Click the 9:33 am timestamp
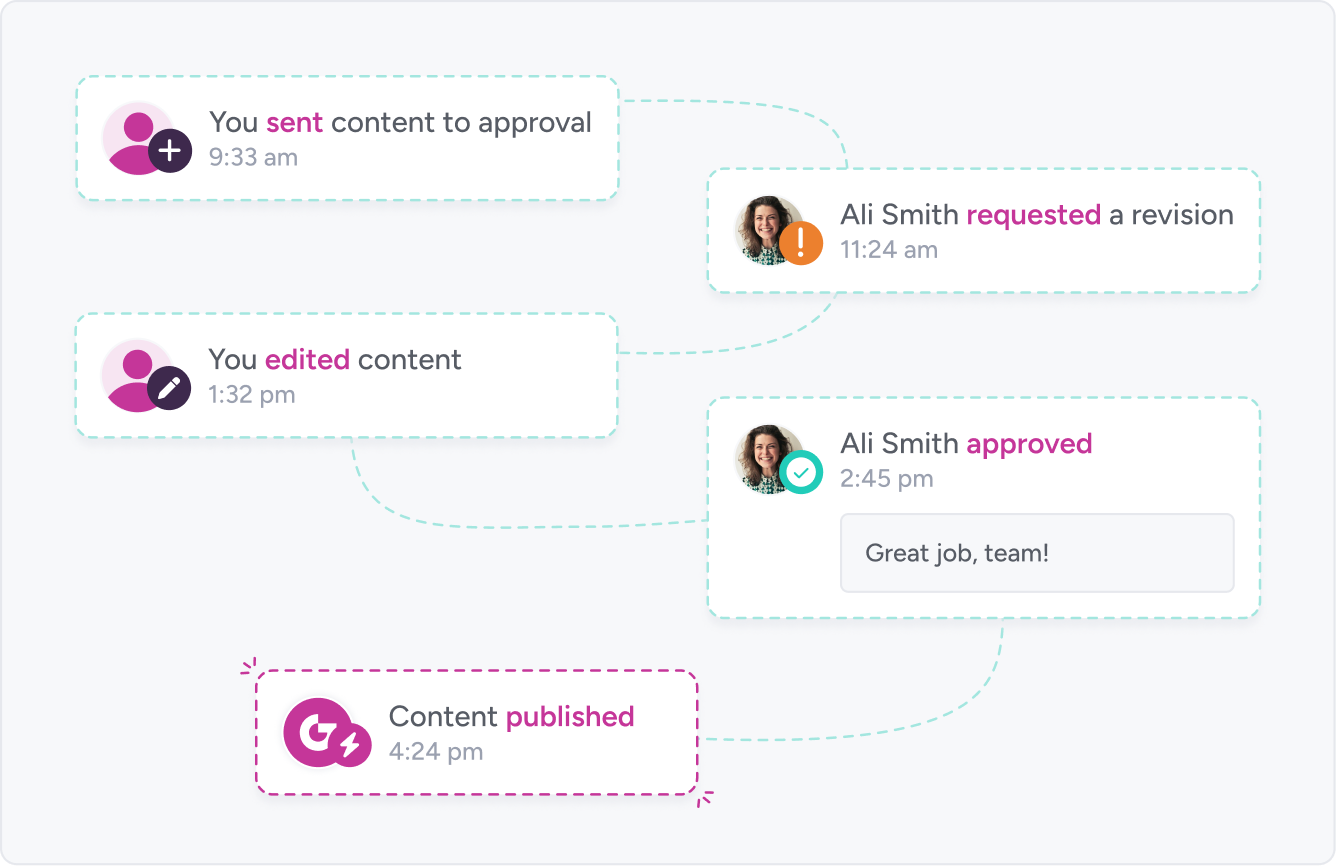The height and width of the screenshot is (866, 1336). point(253,157)
